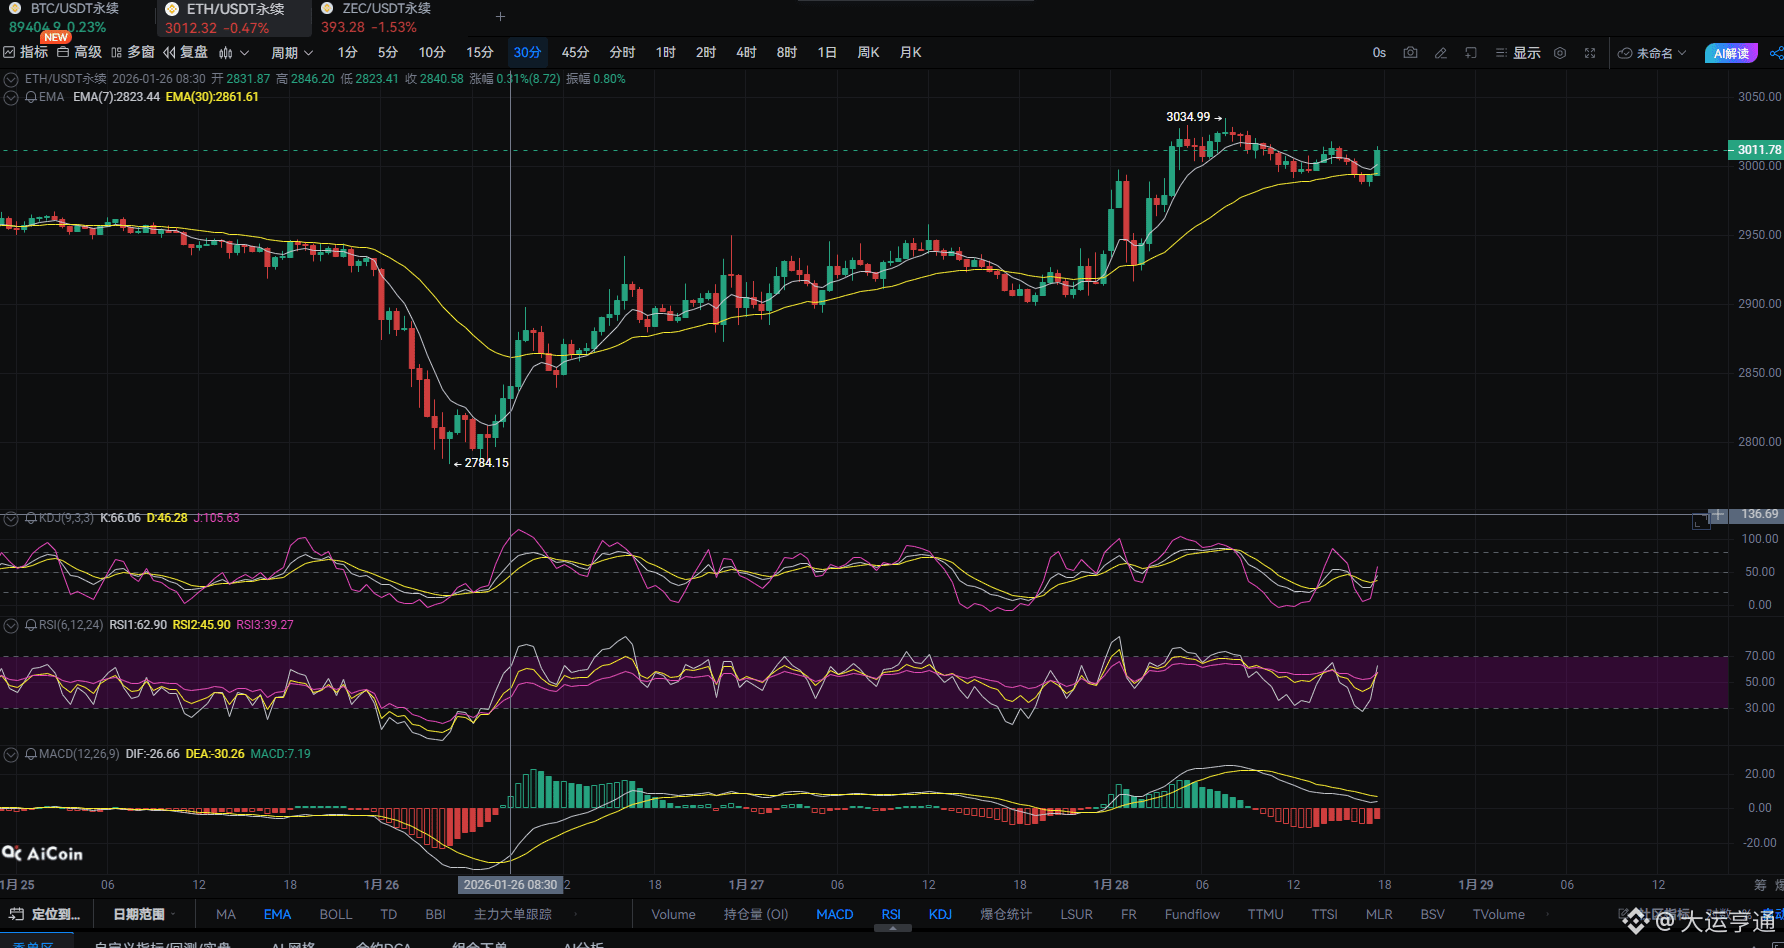Enter fullscreen chart mode
The height and width of the screenshot is (948, 1784).
point(1590,53)
